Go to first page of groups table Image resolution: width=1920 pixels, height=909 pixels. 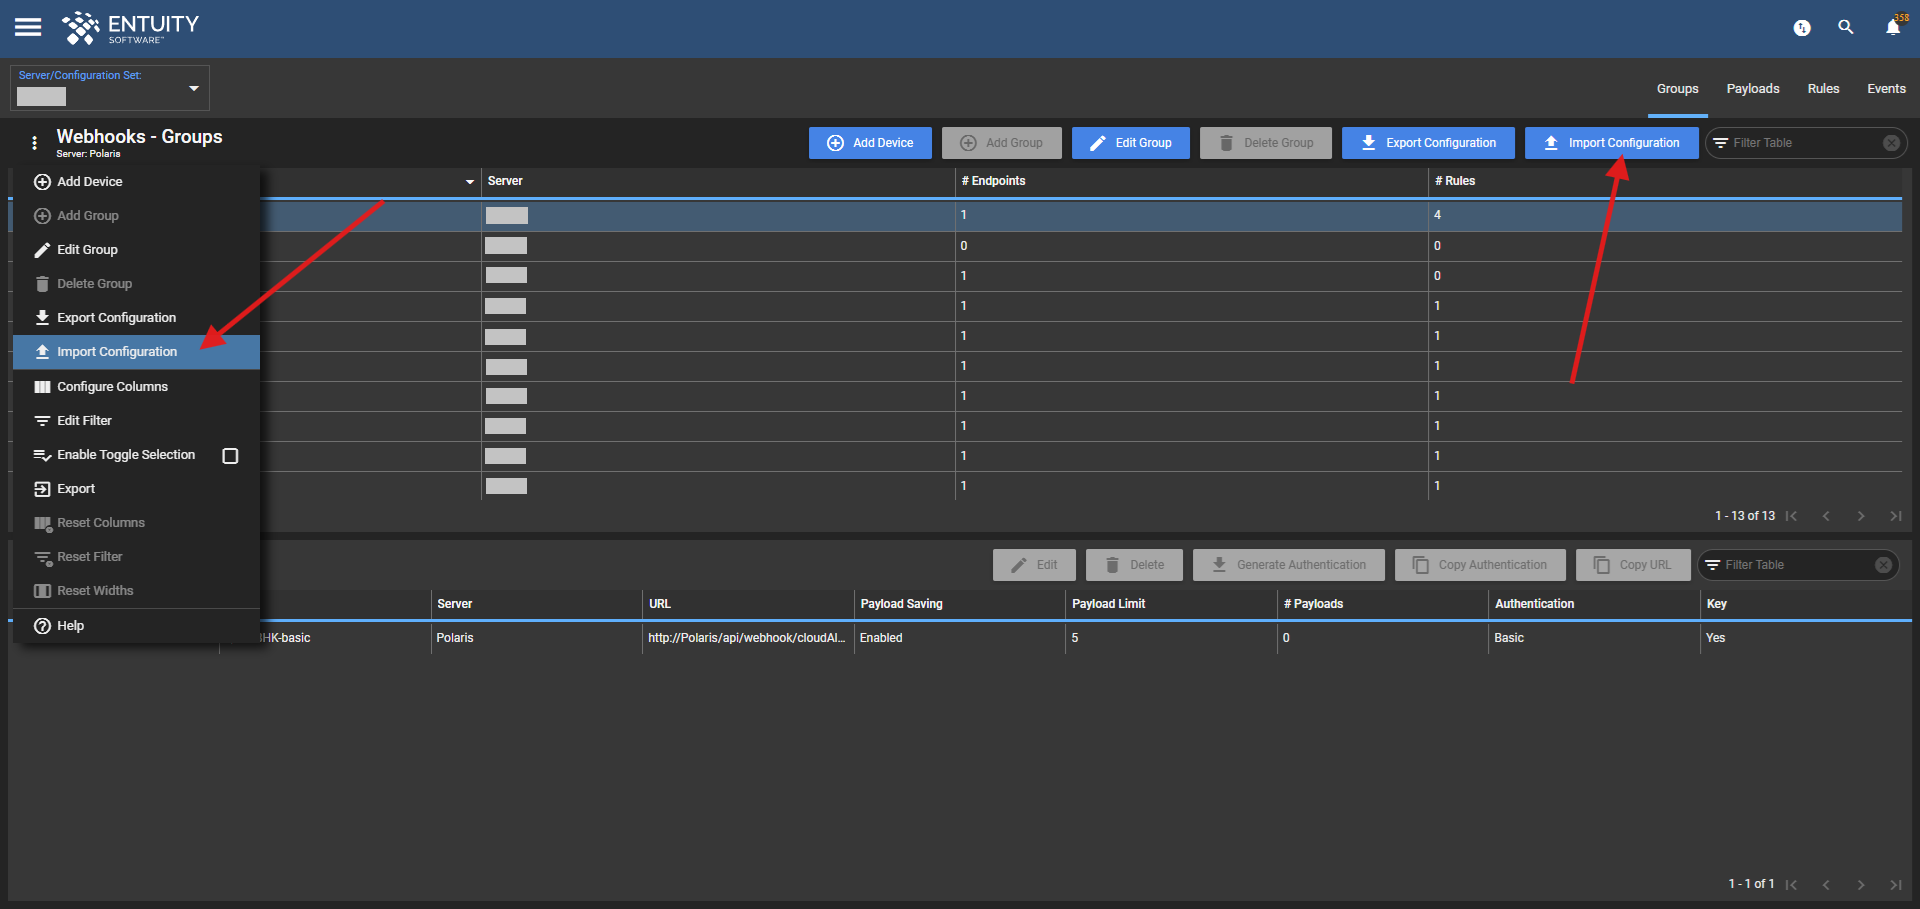point(1791,516)
